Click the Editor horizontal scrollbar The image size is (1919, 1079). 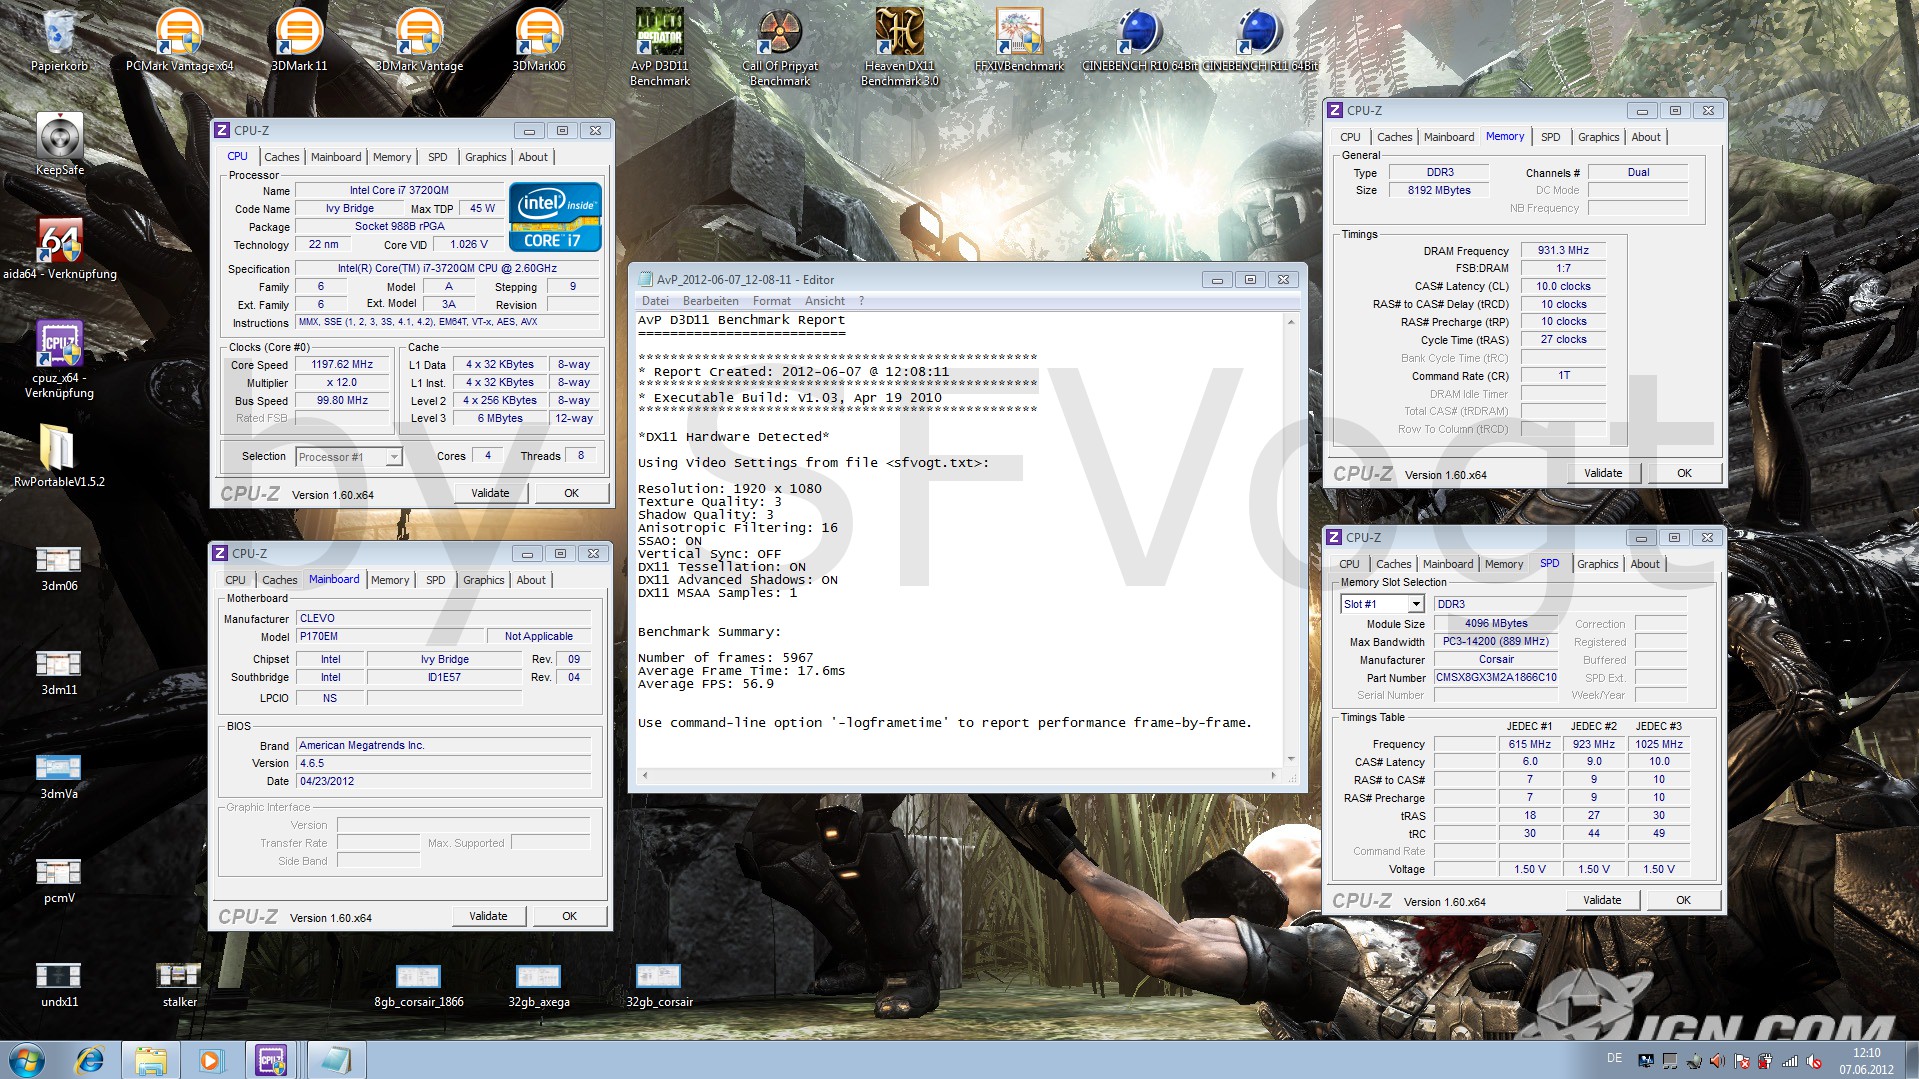(x=960, y=775)
